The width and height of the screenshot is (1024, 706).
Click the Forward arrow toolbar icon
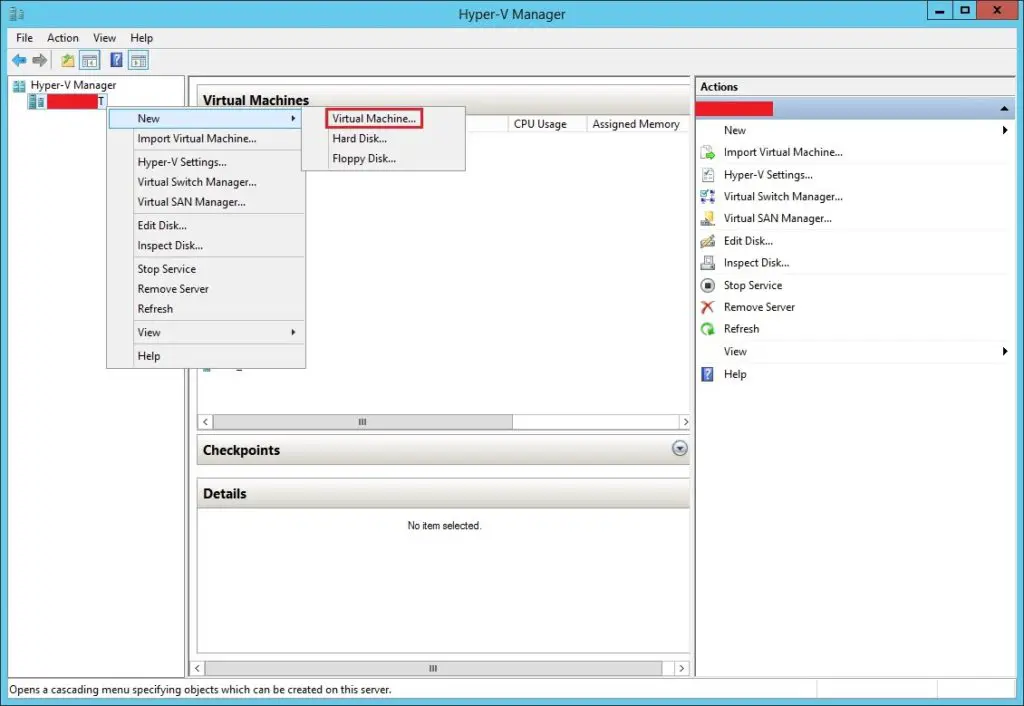point(40,61)
